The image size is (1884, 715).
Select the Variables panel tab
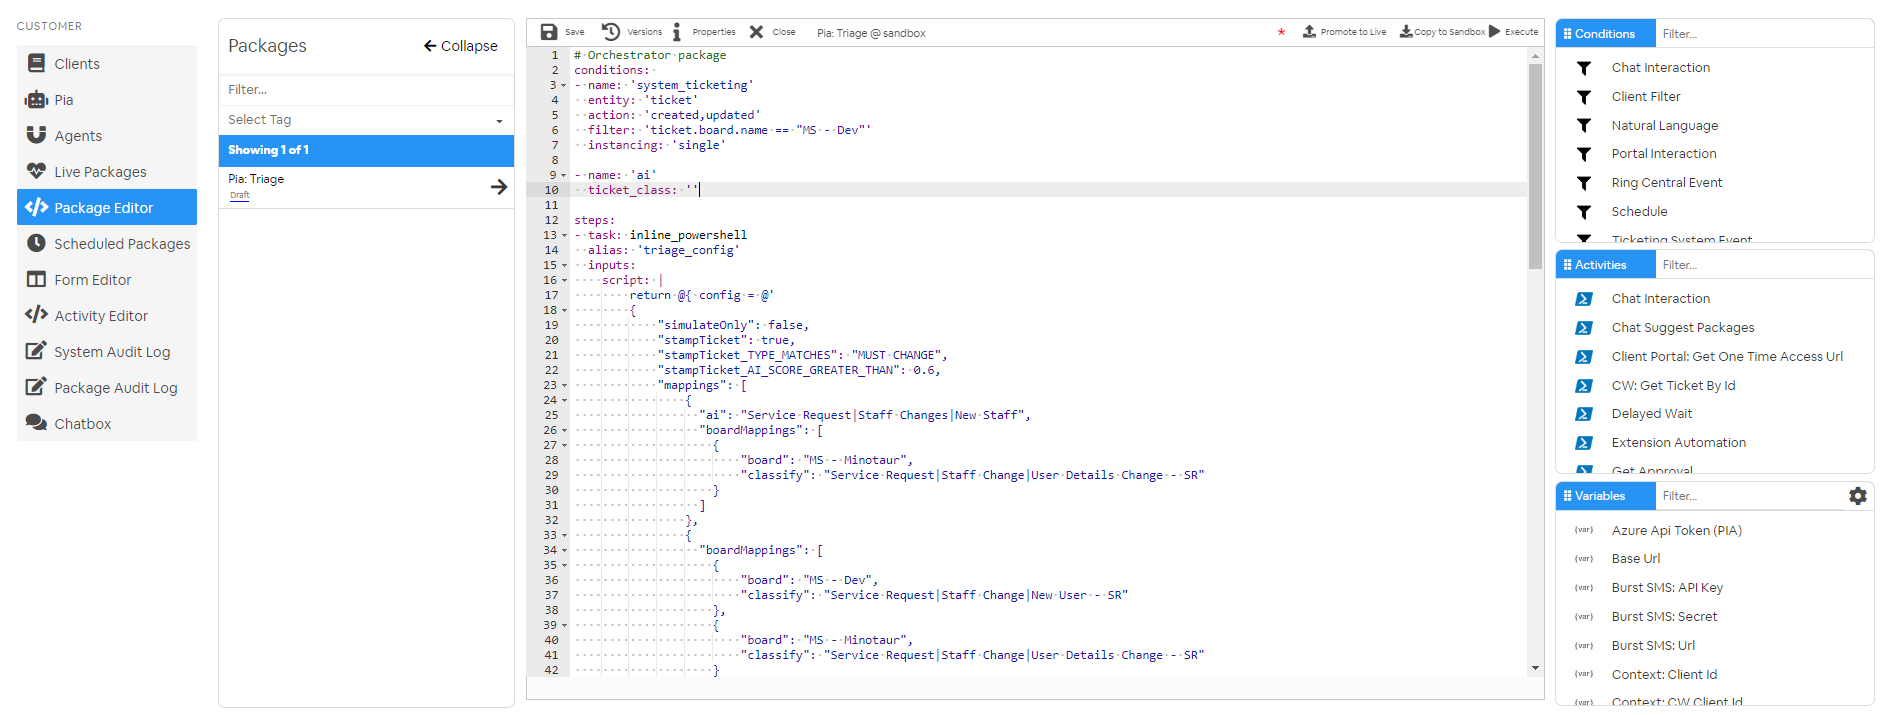click(1605, 496)
